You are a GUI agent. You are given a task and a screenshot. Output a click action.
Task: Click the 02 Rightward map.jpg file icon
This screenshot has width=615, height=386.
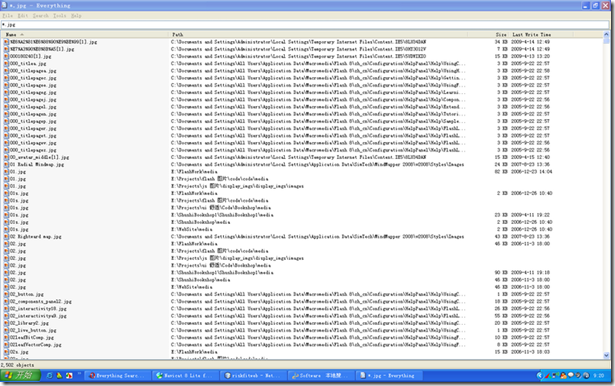(x=6, y=237)
